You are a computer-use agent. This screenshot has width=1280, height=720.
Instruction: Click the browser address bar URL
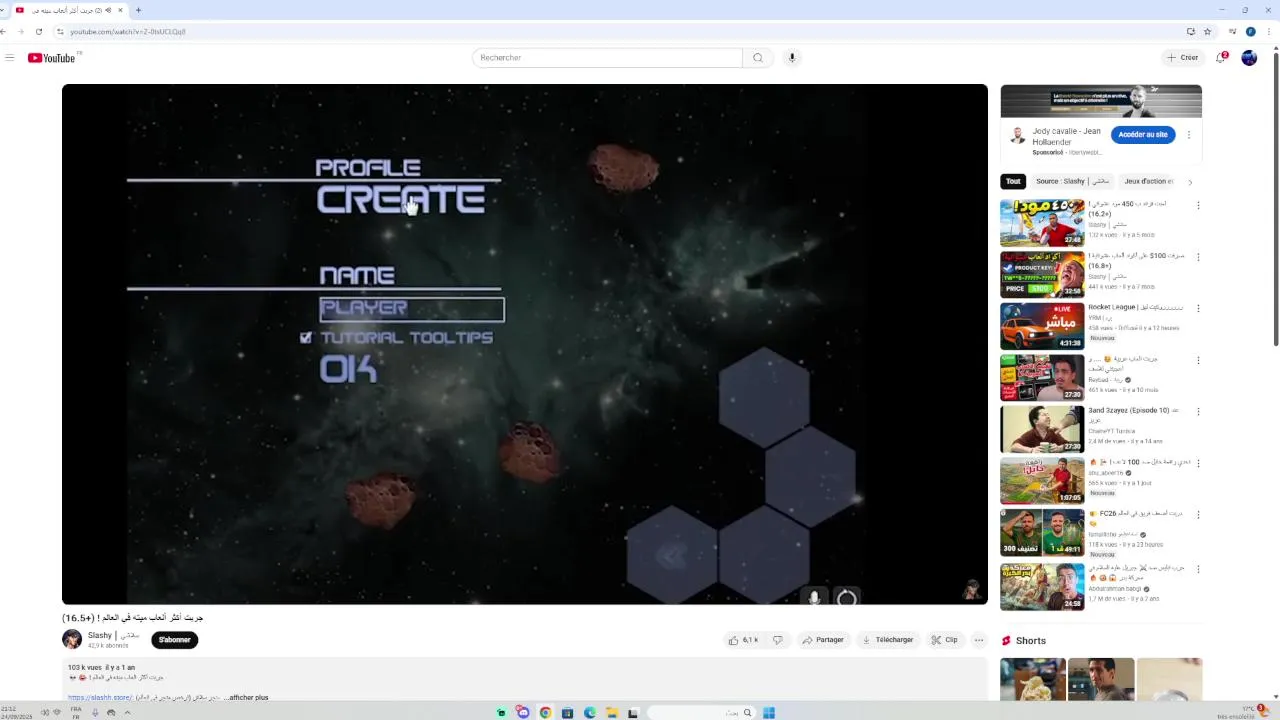tap(127, 32)
